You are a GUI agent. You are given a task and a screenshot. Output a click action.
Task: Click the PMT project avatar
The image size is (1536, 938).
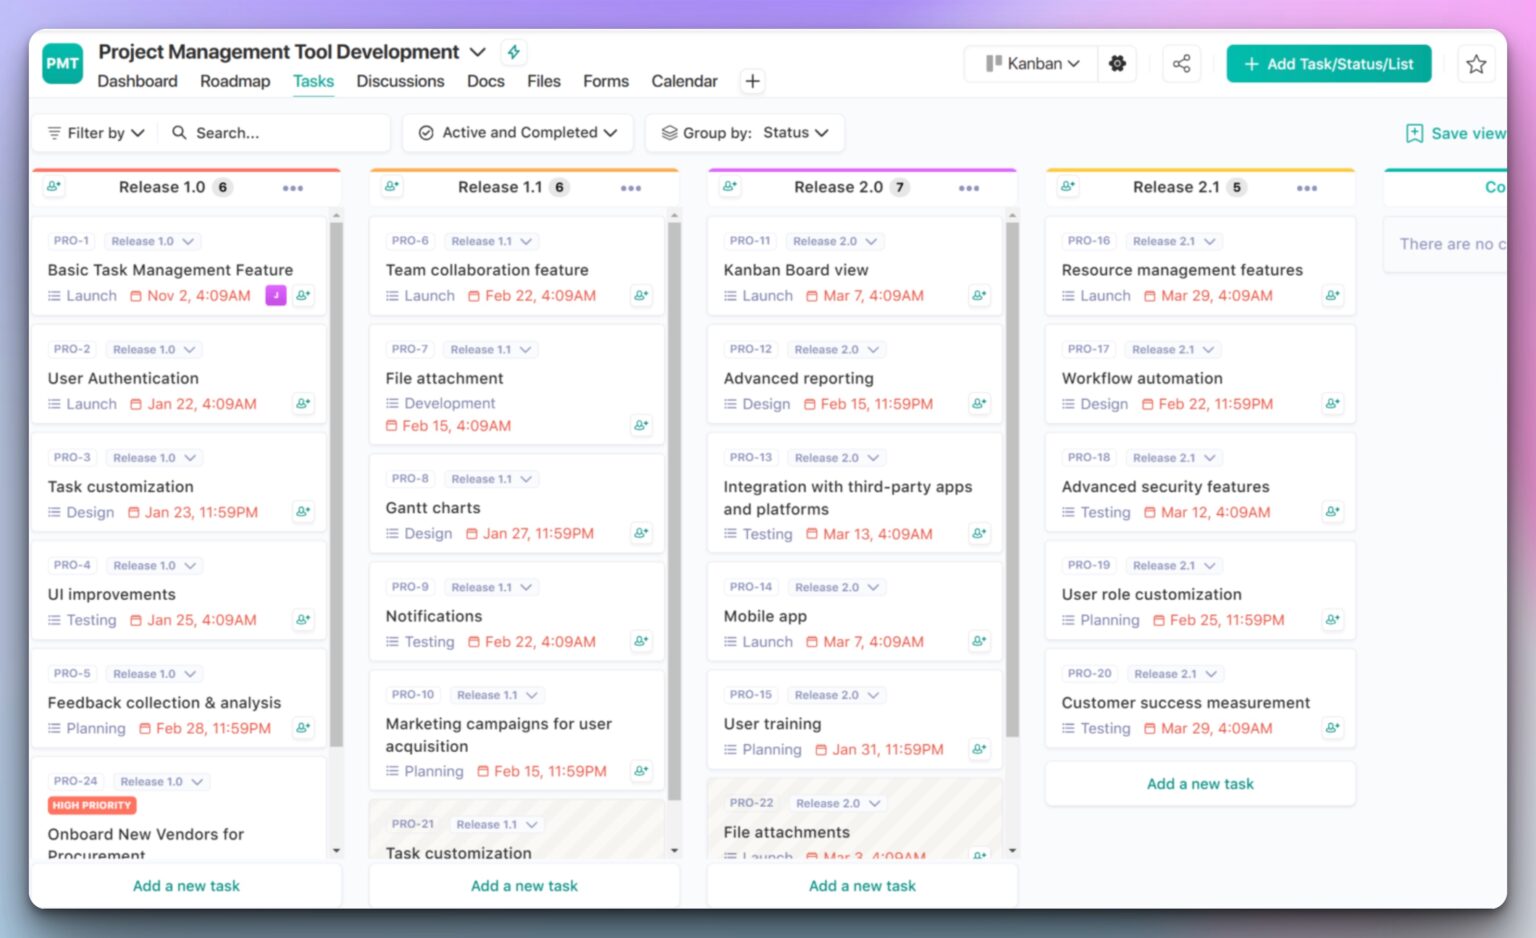coord(62,63)
